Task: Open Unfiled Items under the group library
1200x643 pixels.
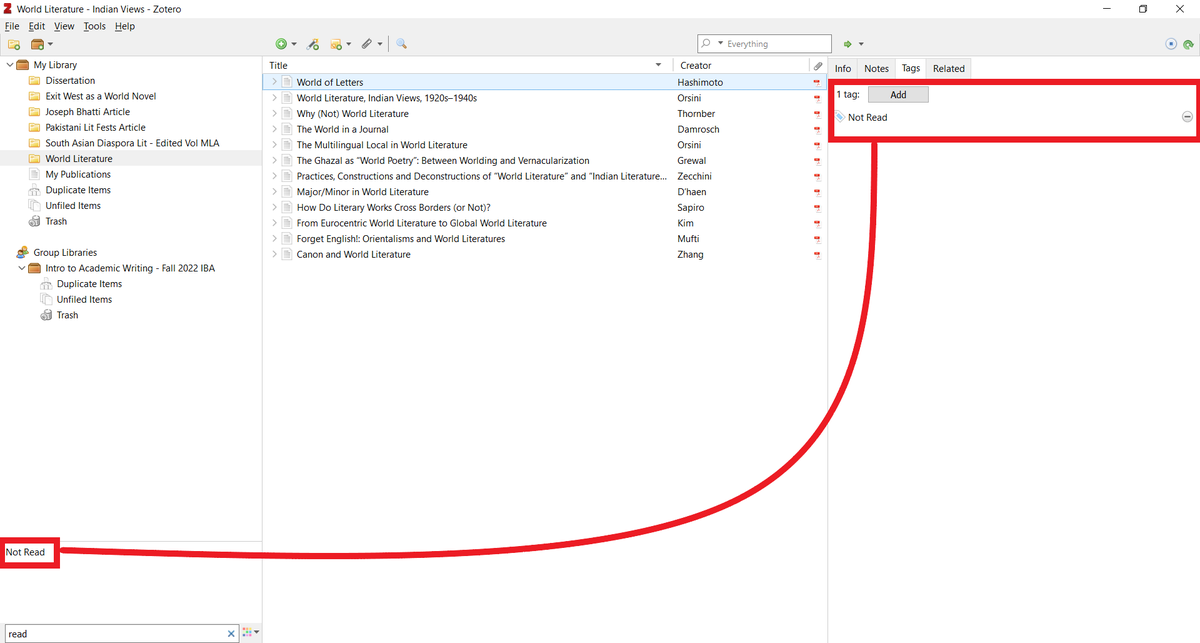Action: pyautogui.click(x=84, y=299)
